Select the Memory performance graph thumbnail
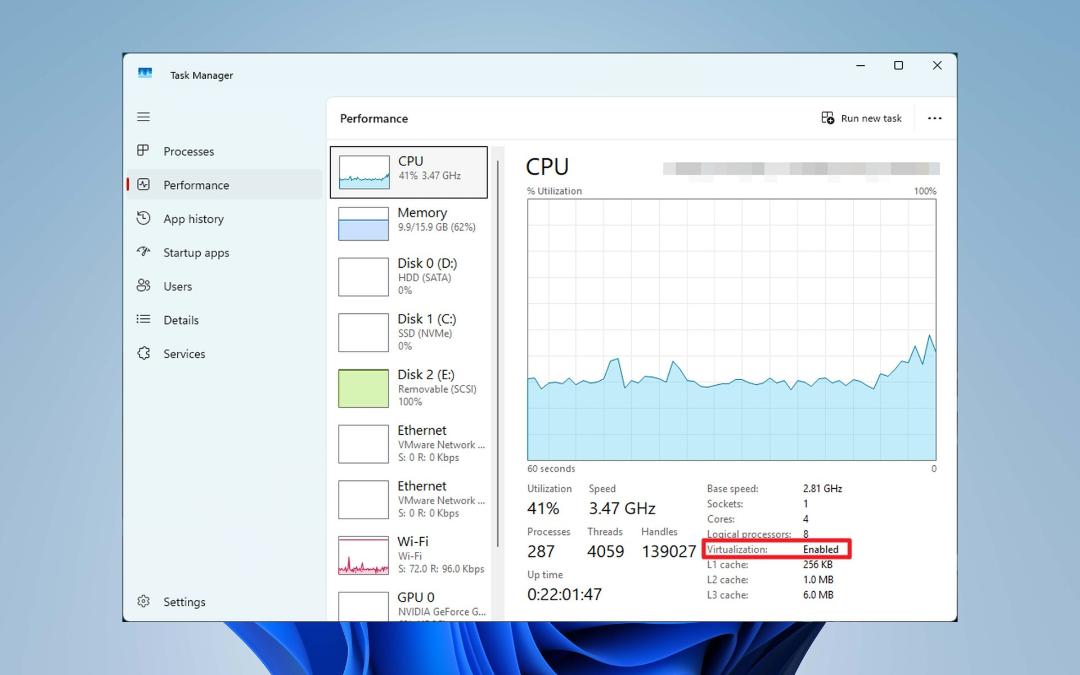Image resolution: width=1080 pixels, height=675 pixels. tap(363, 224)
